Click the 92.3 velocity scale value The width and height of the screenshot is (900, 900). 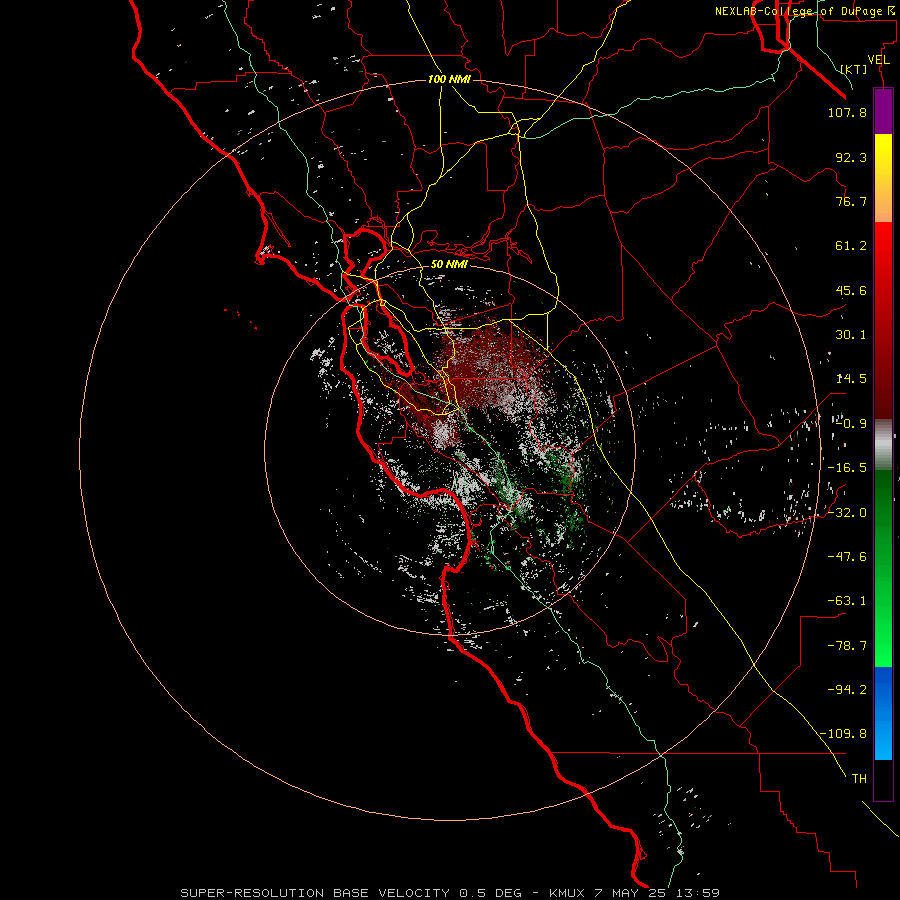pyautogui.click(x=851, y=157)
